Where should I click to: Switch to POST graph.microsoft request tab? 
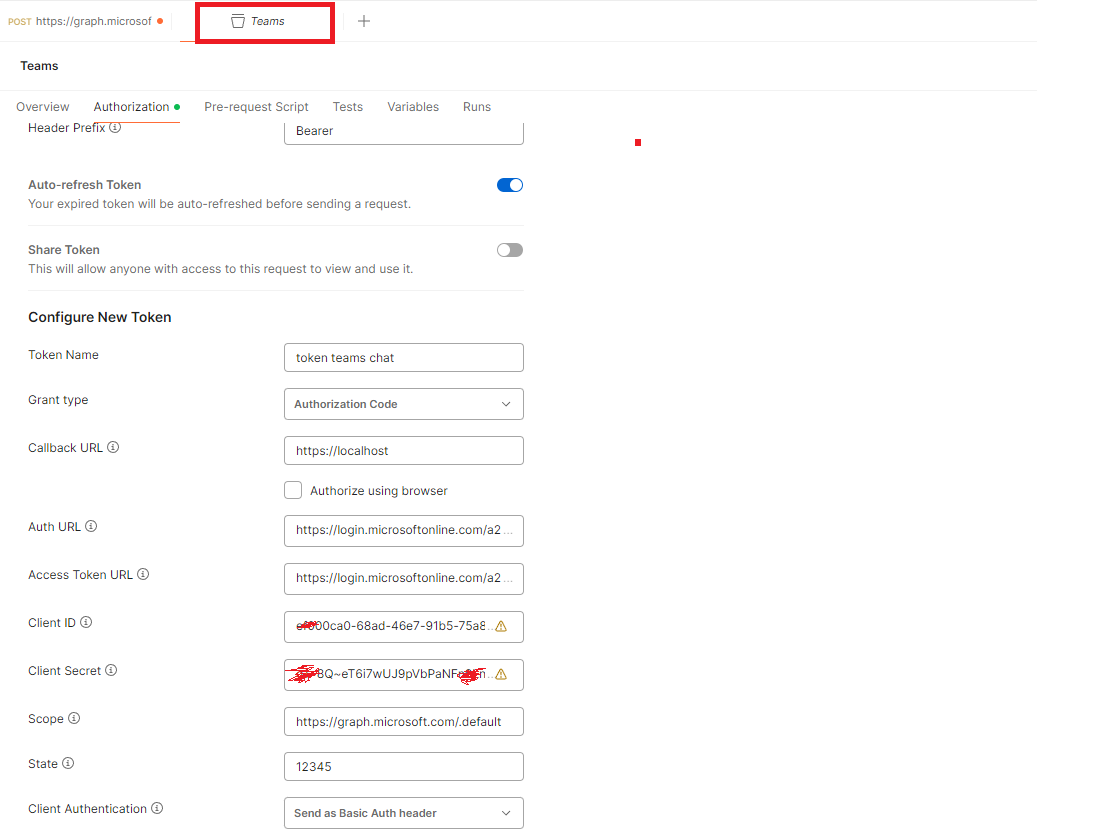pyautogui.click(x=85, y=21)
